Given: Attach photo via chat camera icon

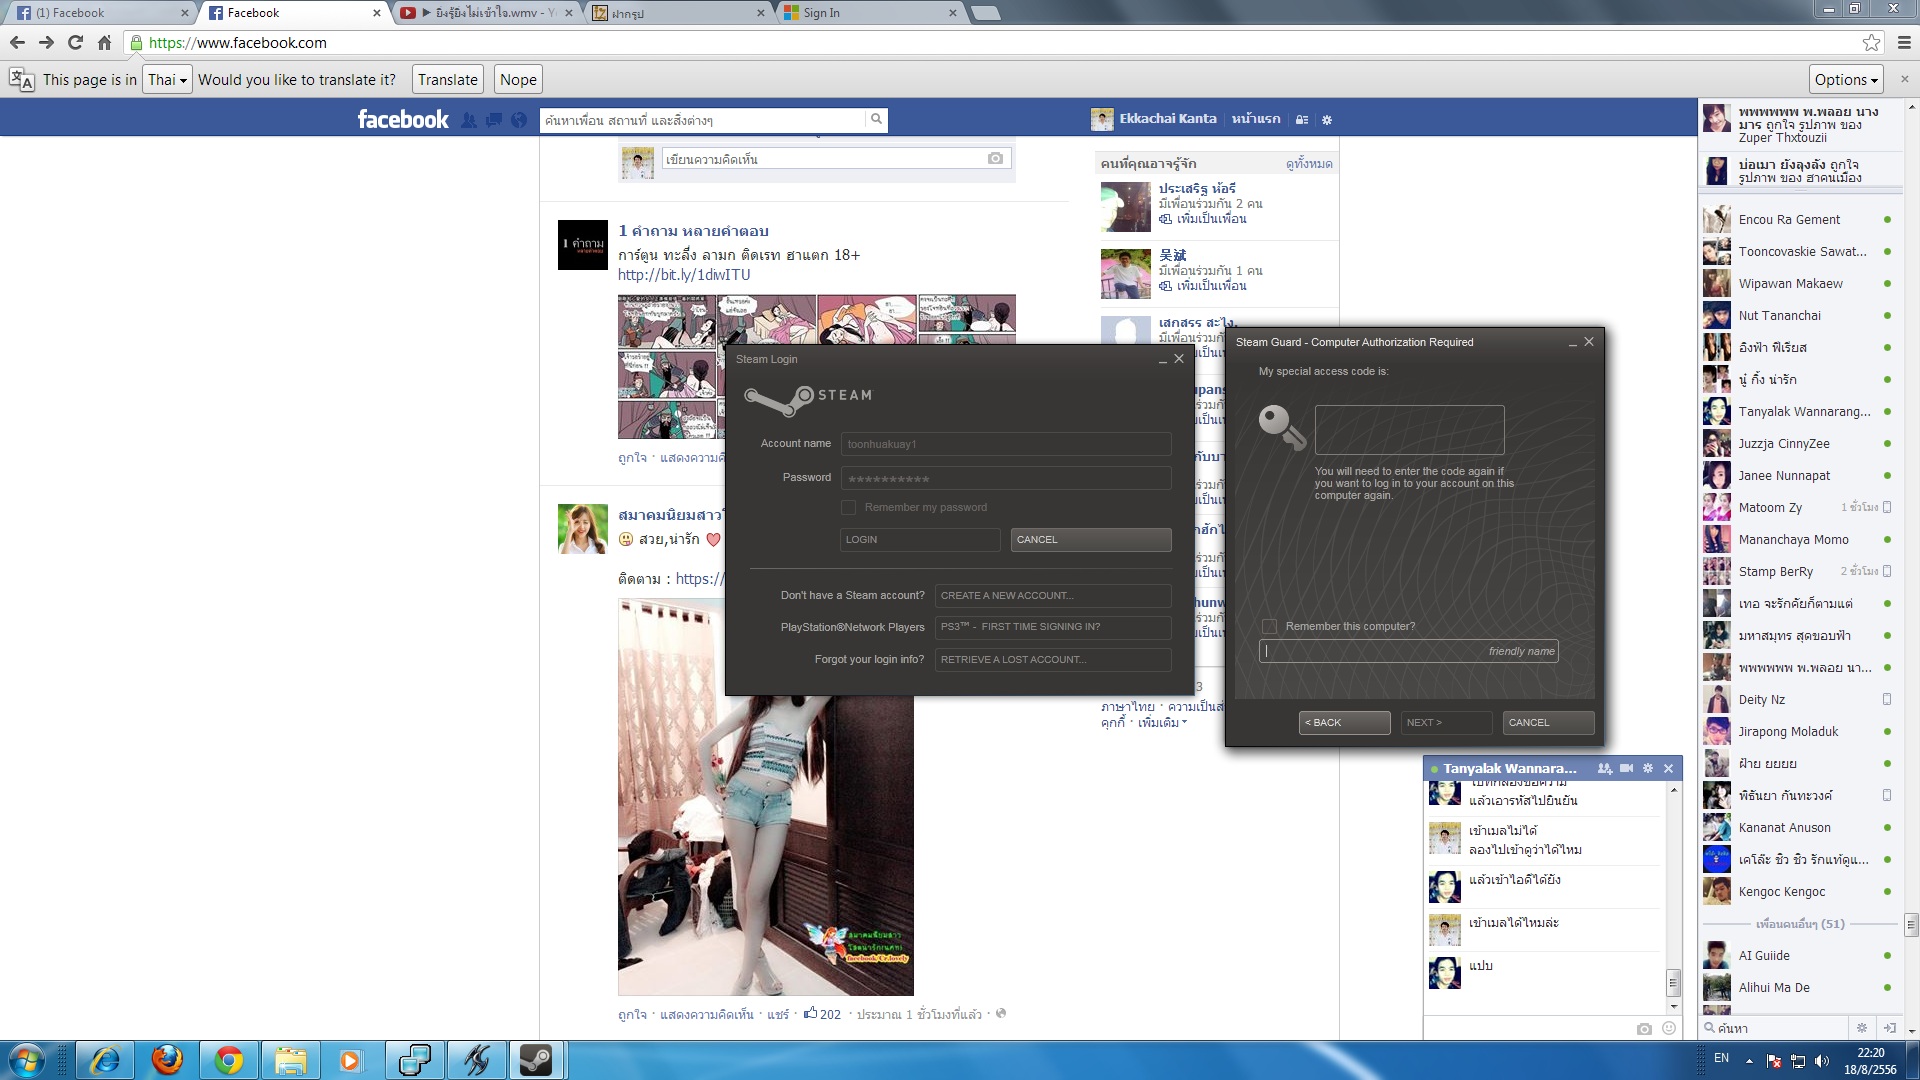Looking at the screenshot, I should click(x=1644, y=1028).
